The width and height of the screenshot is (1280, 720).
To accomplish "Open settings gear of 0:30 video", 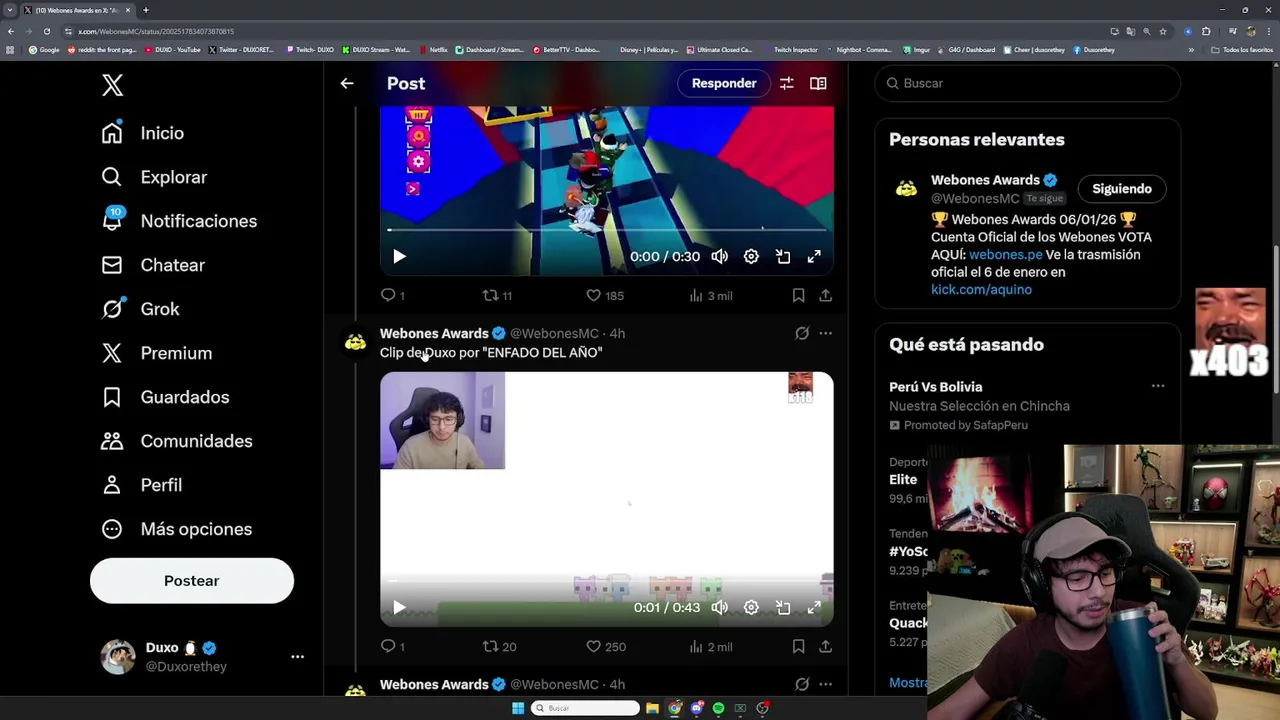I will coord(751,257).
